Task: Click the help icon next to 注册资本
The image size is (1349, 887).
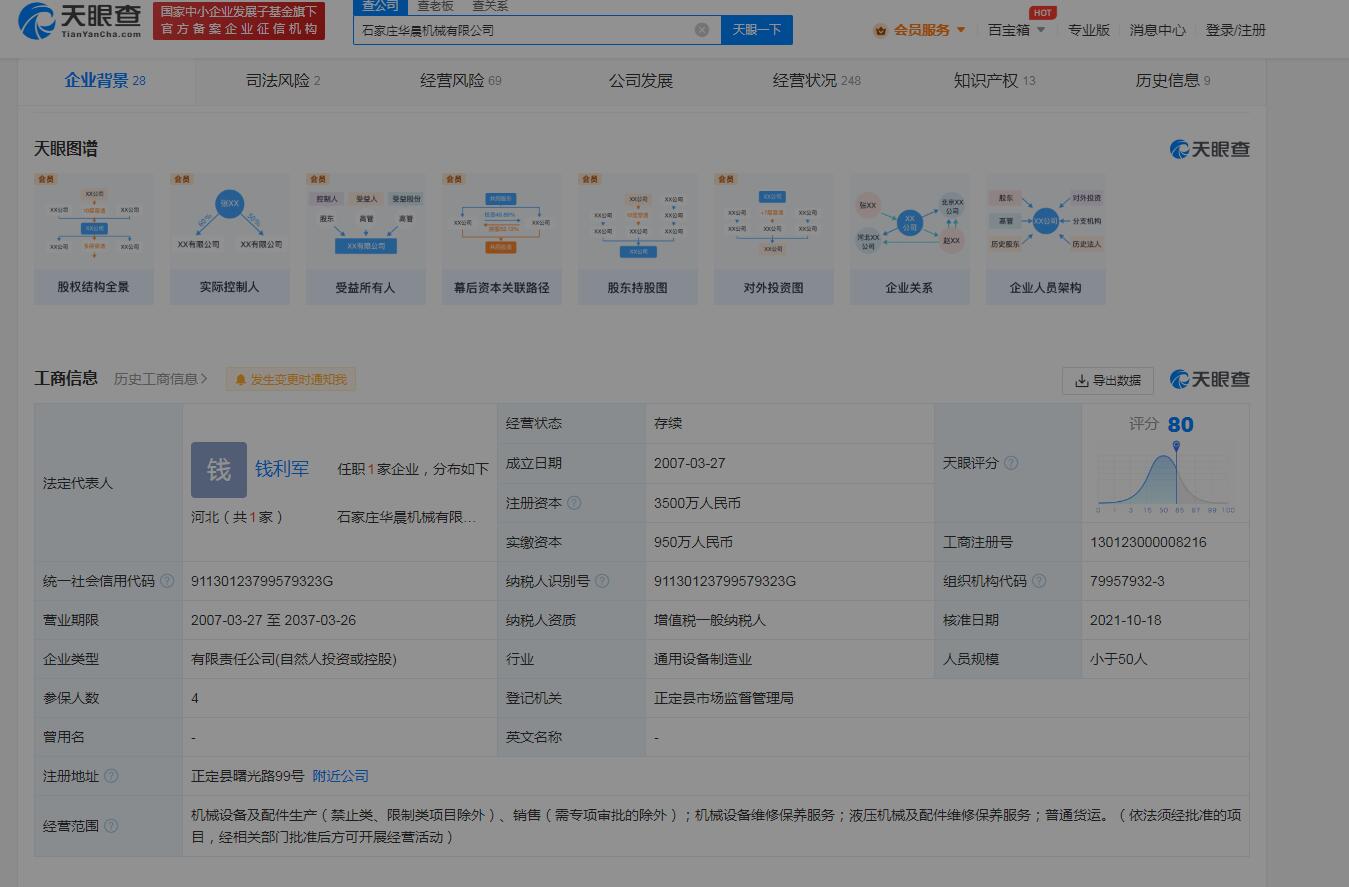Action: tap(574, 503)
